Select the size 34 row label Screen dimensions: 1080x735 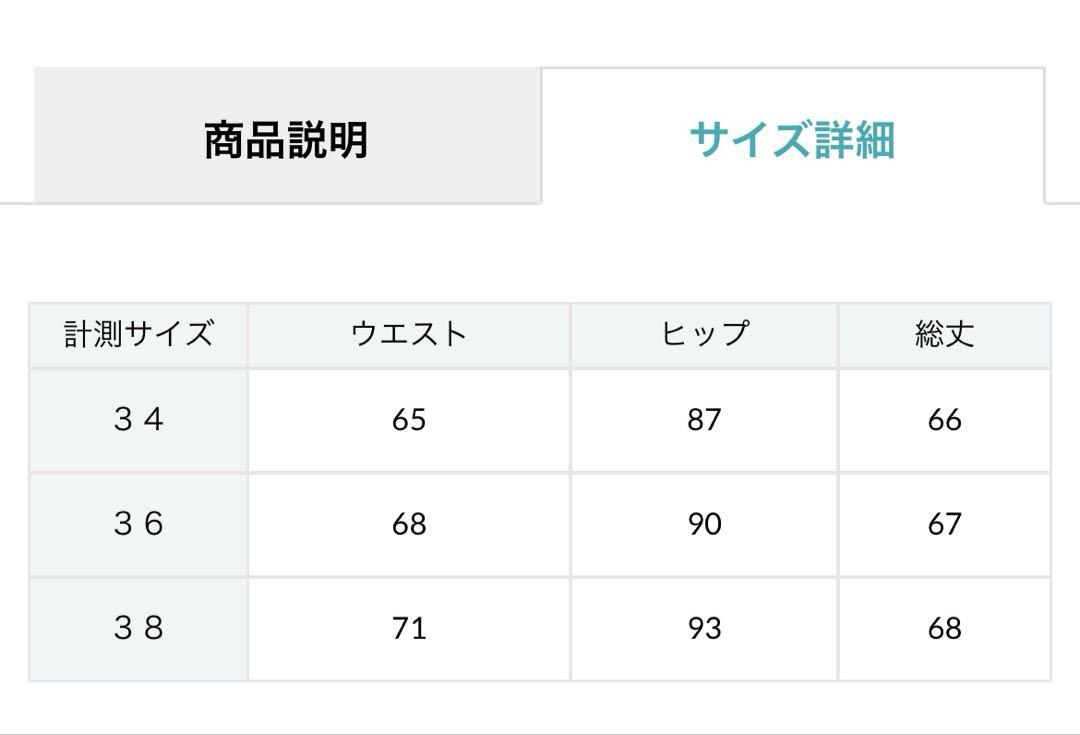pyautogui.click(x=138, y=420)
